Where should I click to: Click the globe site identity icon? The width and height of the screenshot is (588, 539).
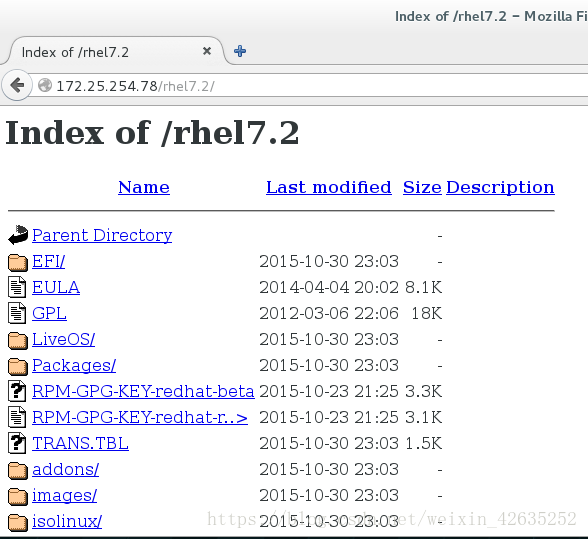point(45,85)
